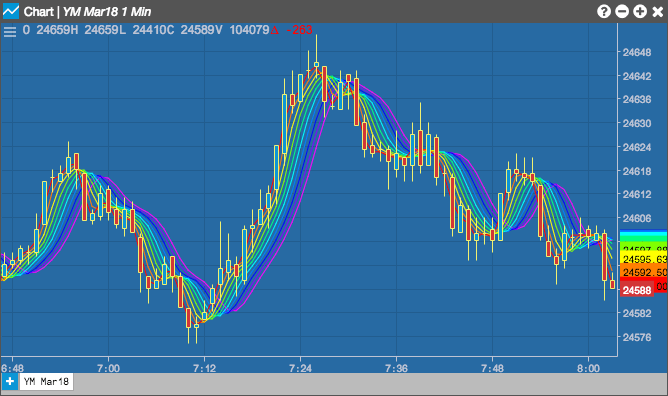The image size is (668, 396).
Task: Click the 24606 price axis label
Action: [x=637, y=218]
